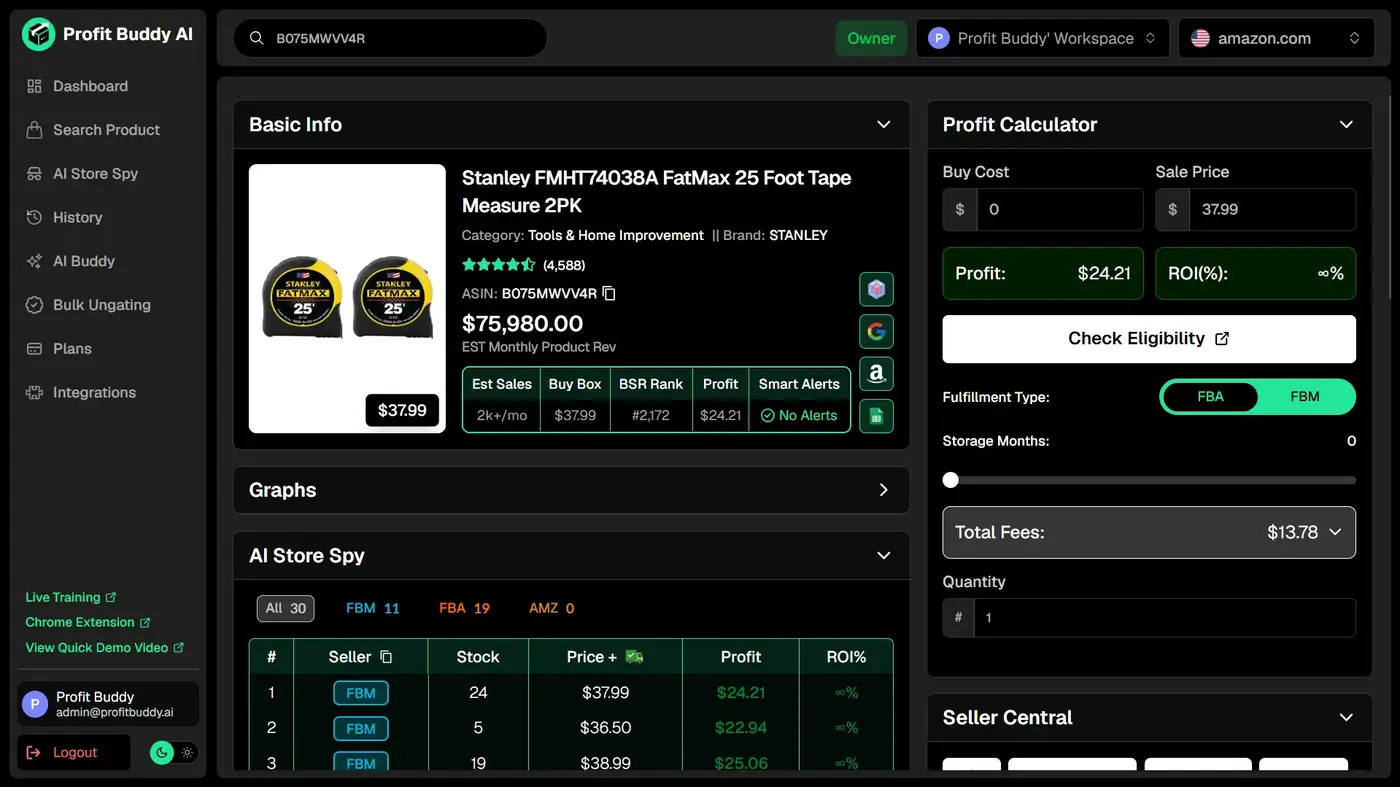Click the Owner role badge
Screen dimensions: 1400x787
(871, 39)
